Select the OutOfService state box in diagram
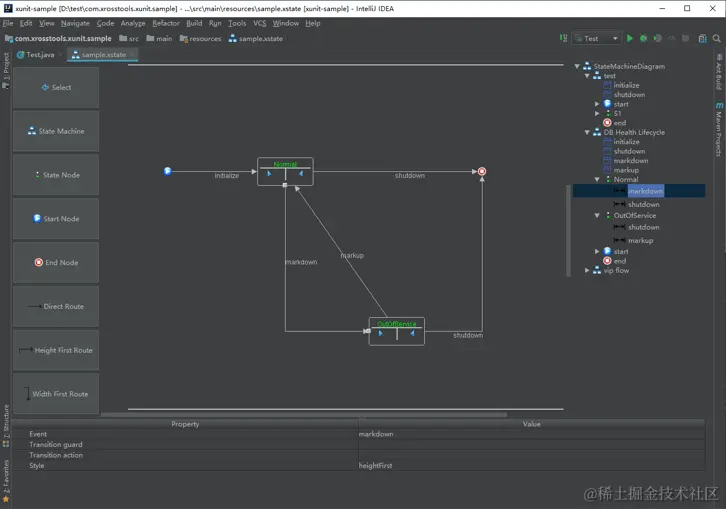 pyautogui.click(x=397, y=331)
